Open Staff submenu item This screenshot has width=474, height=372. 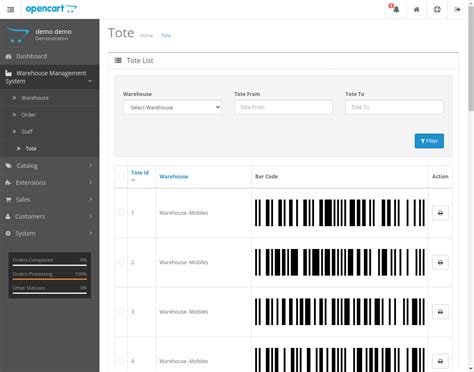coord(49,132)
